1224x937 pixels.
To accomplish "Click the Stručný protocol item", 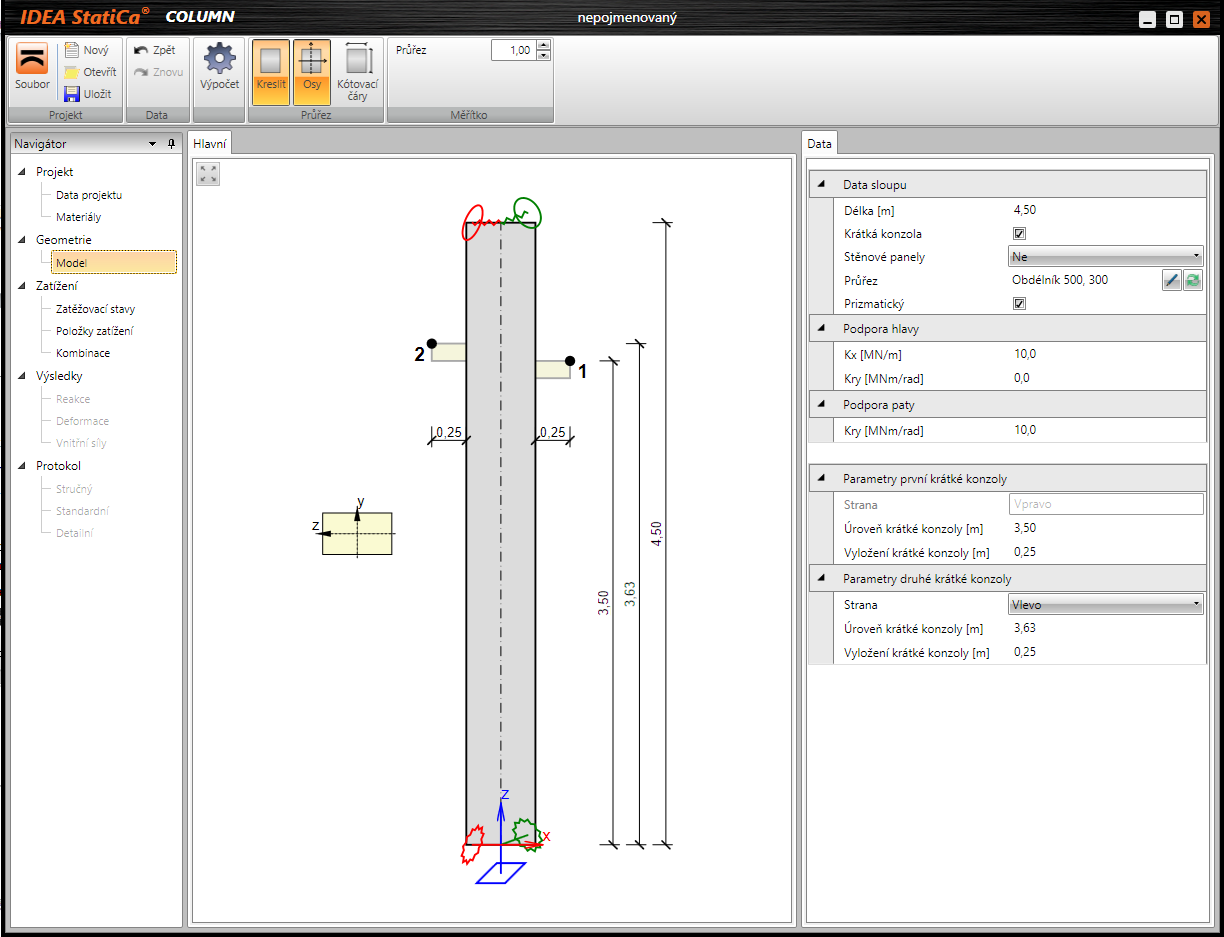I will (x=74, y=489).
